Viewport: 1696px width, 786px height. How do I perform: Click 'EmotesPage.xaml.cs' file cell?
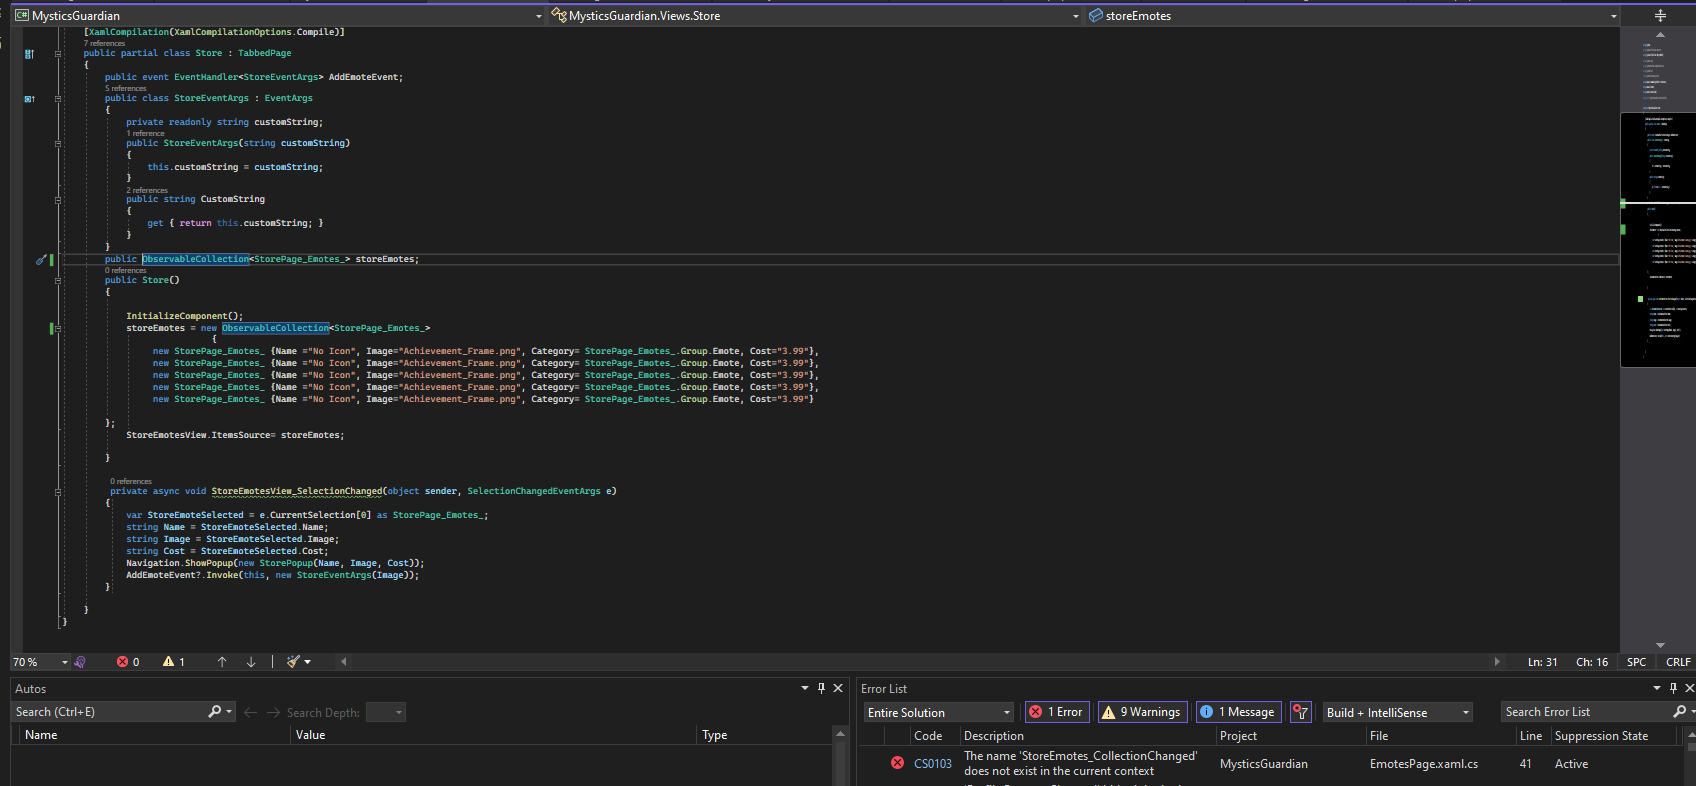[1424, 764]
